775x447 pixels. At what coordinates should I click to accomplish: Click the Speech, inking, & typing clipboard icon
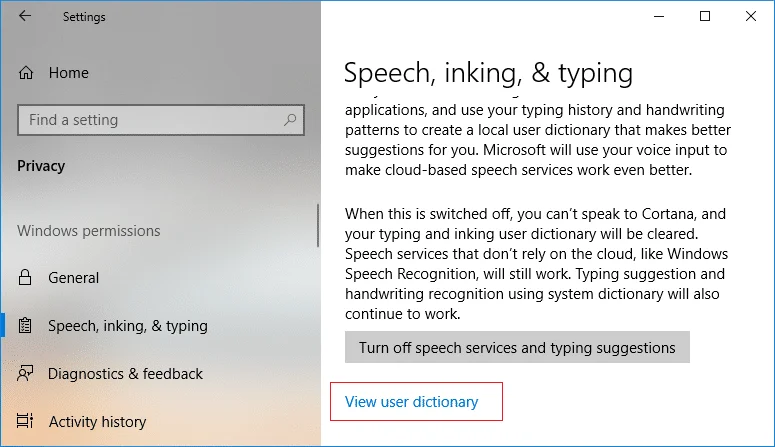[x=25, y=325]
